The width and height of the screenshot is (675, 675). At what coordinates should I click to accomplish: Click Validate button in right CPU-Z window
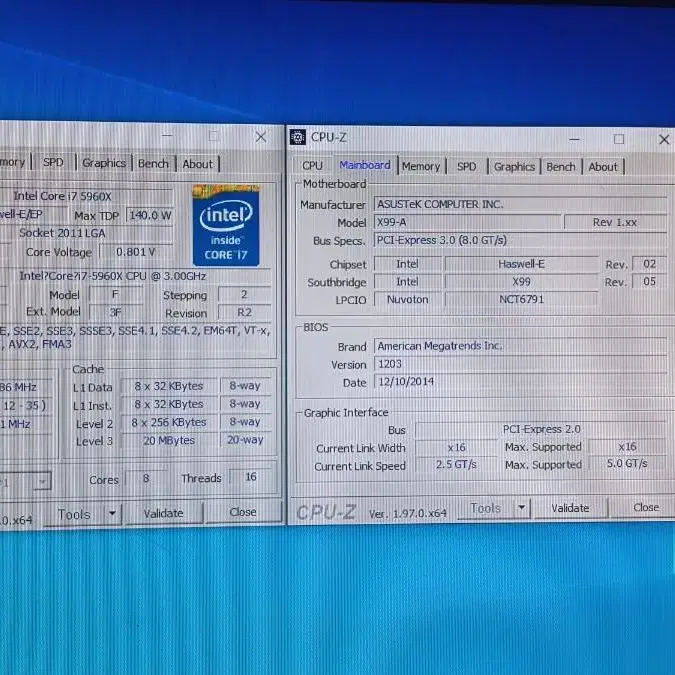pos(570,508)
